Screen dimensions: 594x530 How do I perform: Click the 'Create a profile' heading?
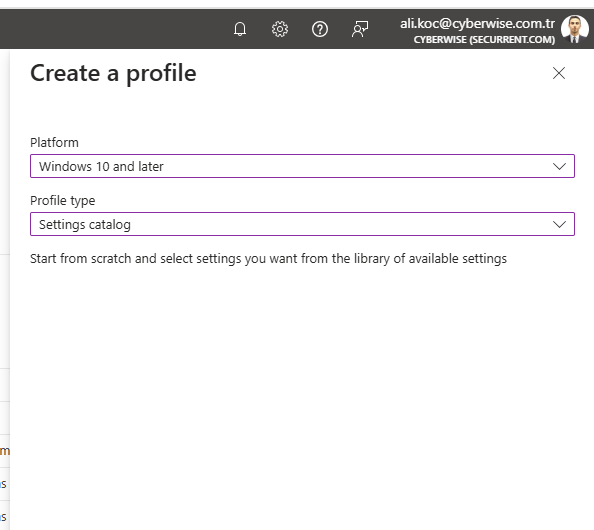[113, 73]
